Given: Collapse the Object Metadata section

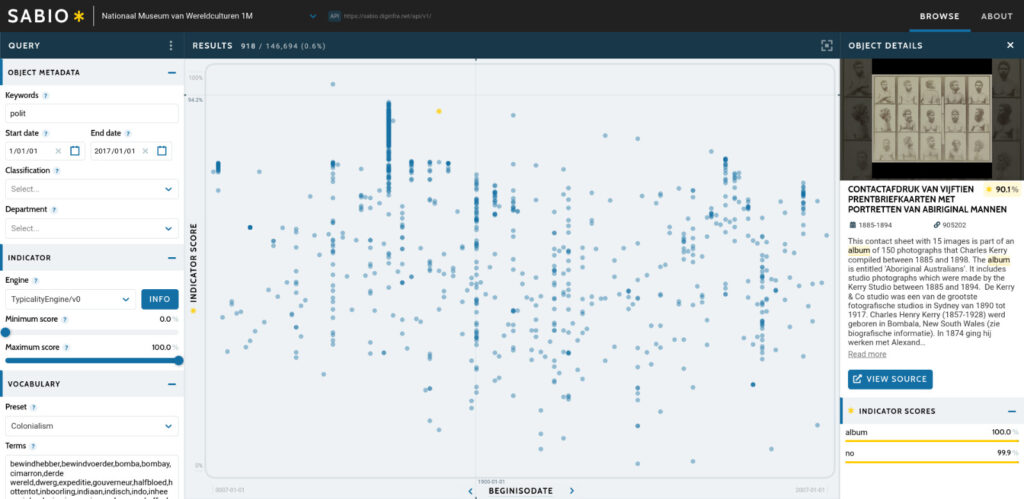Looking at the screenshot, I should 172,72.
